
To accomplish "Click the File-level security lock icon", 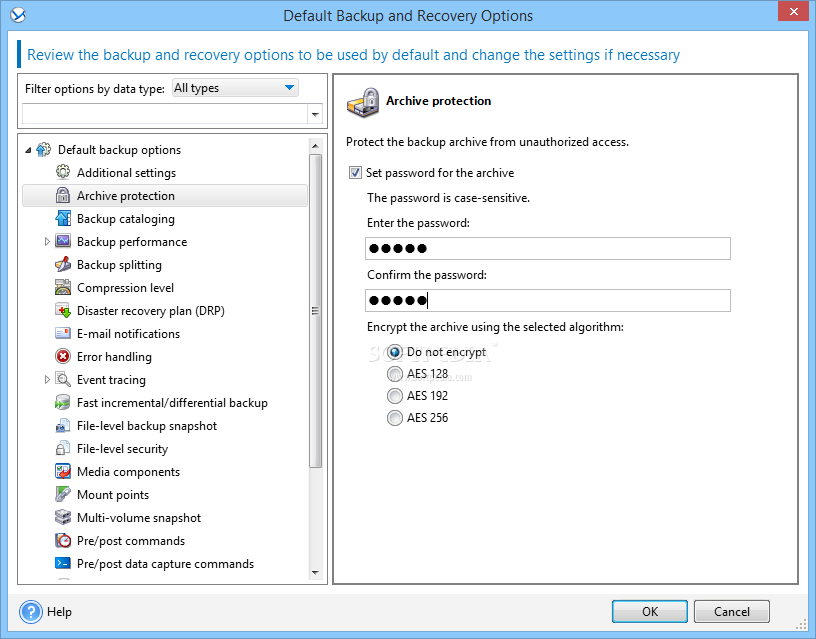I will click(x=63, y=448).
